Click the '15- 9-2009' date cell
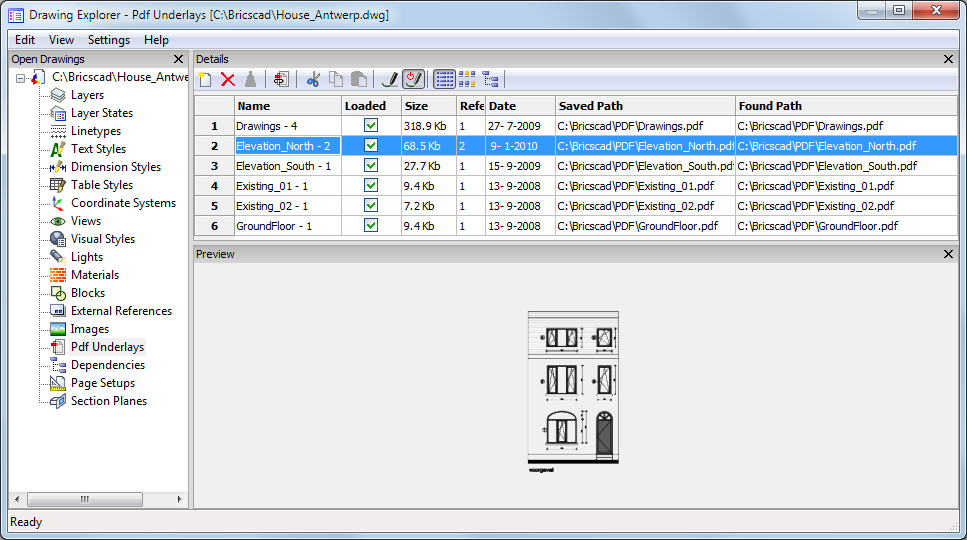This screenshot has width=967, height=540. point(520,166)
